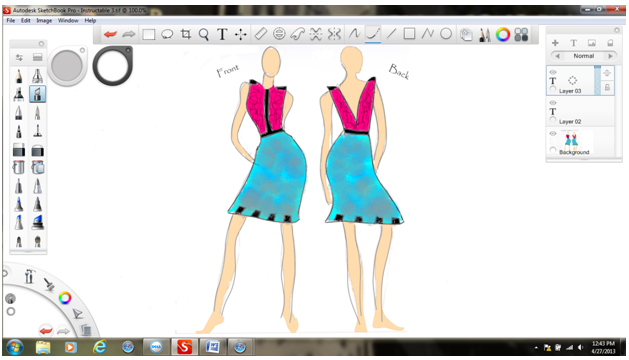This screenshot has height=360, width=629.
Task: Select the Airbrush in brush palette
Action: click(x=37, y=76)
